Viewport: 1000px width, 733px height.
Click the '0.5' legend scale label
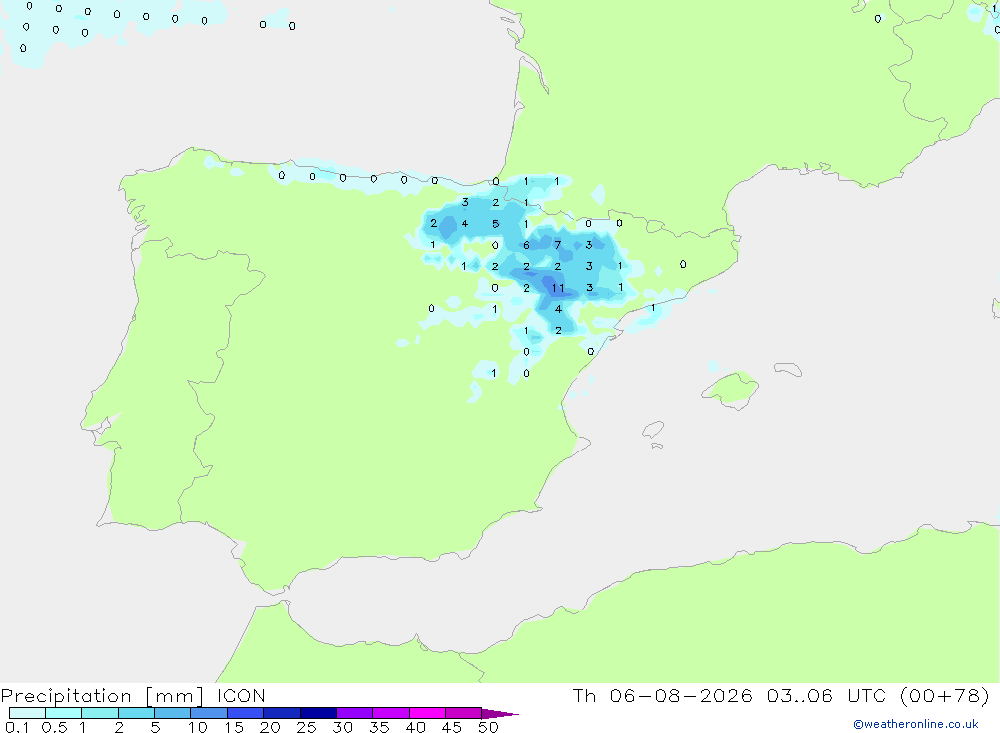54,727
